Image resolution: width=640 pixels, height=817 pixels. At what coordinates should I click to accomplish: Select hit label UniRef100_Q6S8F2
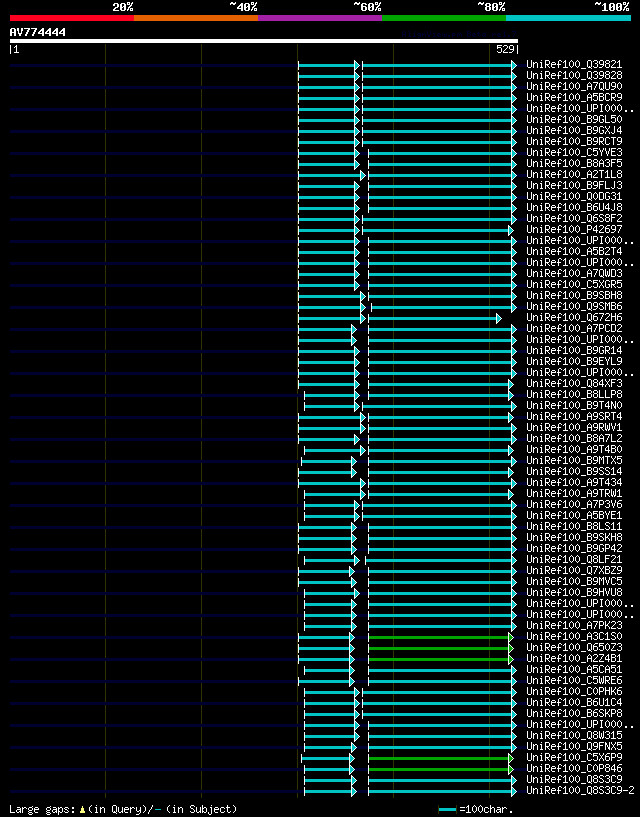click(x=574, y=218)
